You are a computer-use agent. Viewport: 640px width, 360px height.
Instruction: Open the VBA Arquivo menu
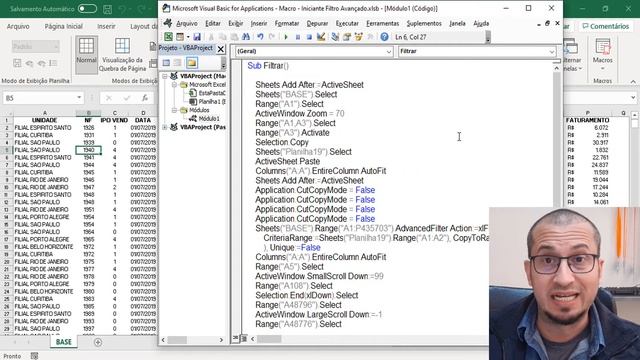(x=187, y=24)
